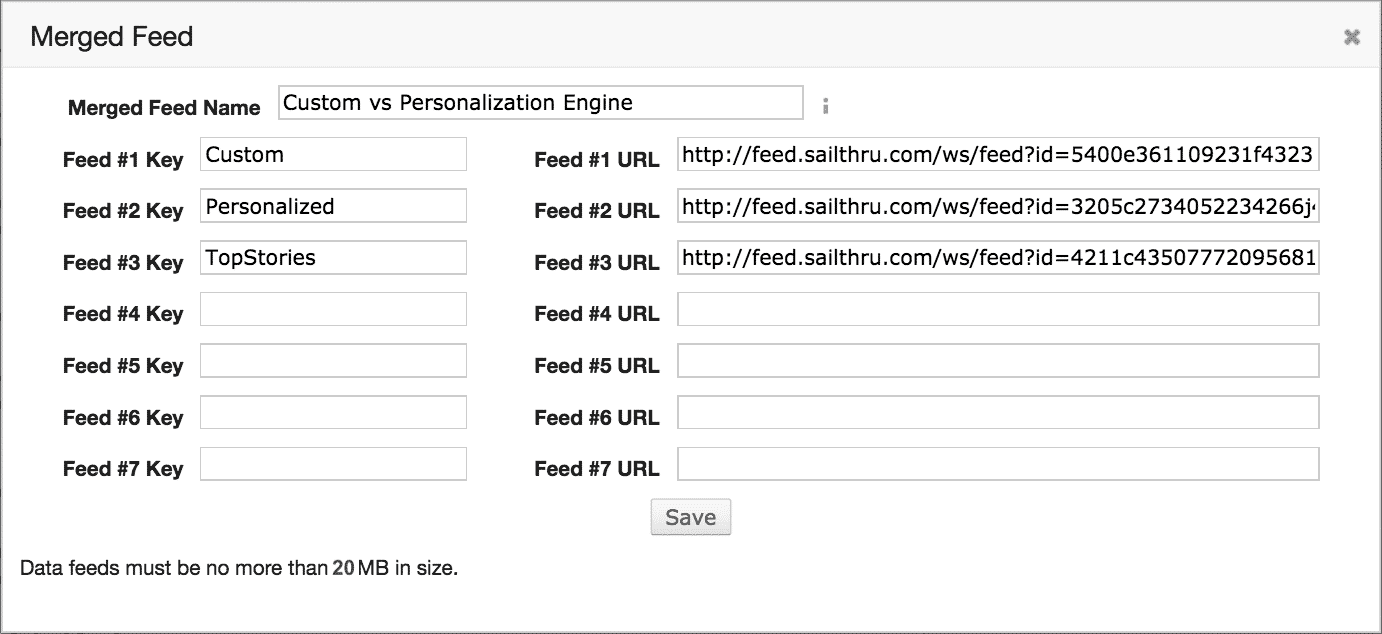Click into the Feed #1 URL field
The image size is (1382, 634).
998,155
